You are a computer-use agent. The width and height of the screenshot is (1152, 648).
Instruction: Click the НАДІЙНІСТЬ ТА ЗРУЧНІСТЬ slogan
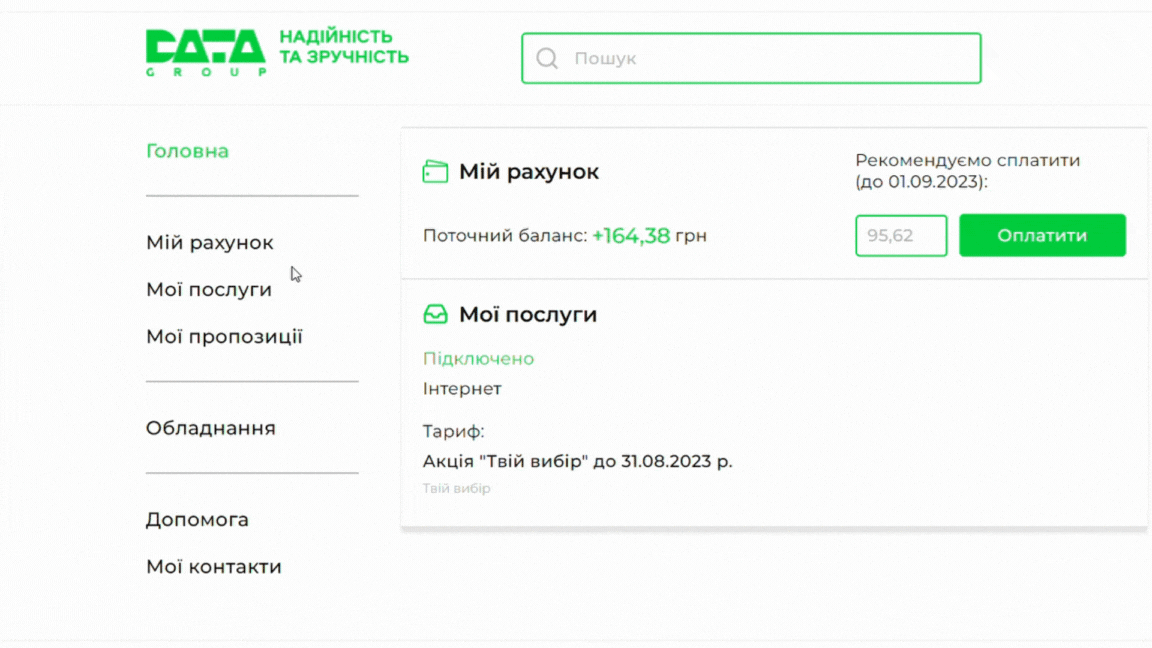click(x=344, y=47)
